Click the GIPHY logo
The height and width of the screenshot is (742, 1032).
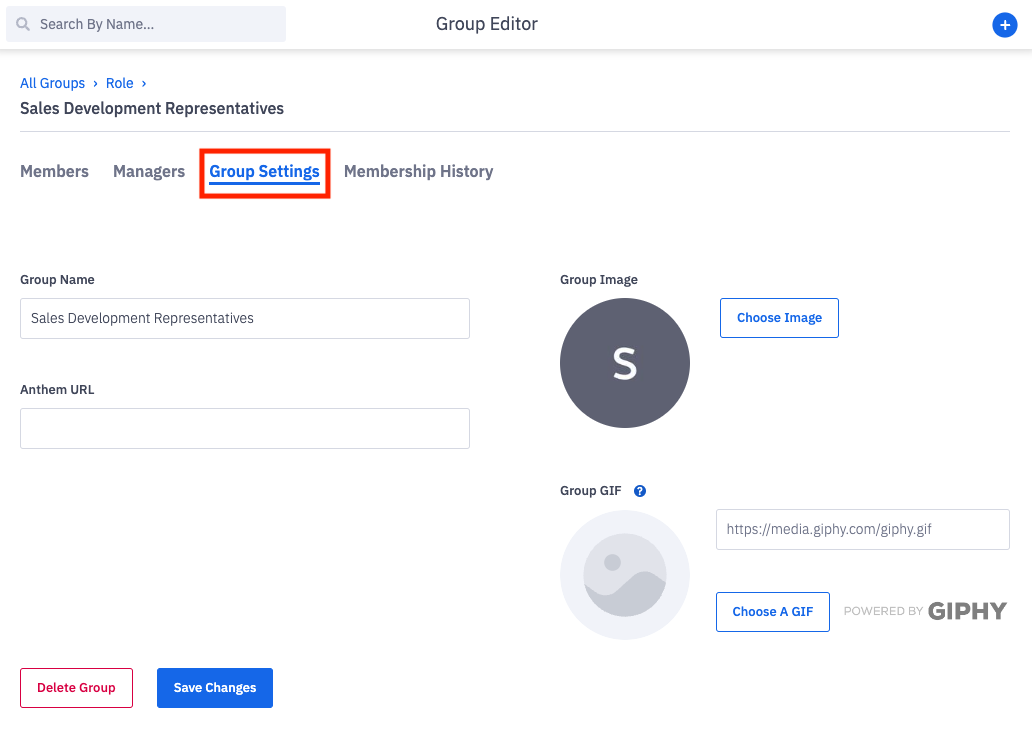(x=966, y=610)
